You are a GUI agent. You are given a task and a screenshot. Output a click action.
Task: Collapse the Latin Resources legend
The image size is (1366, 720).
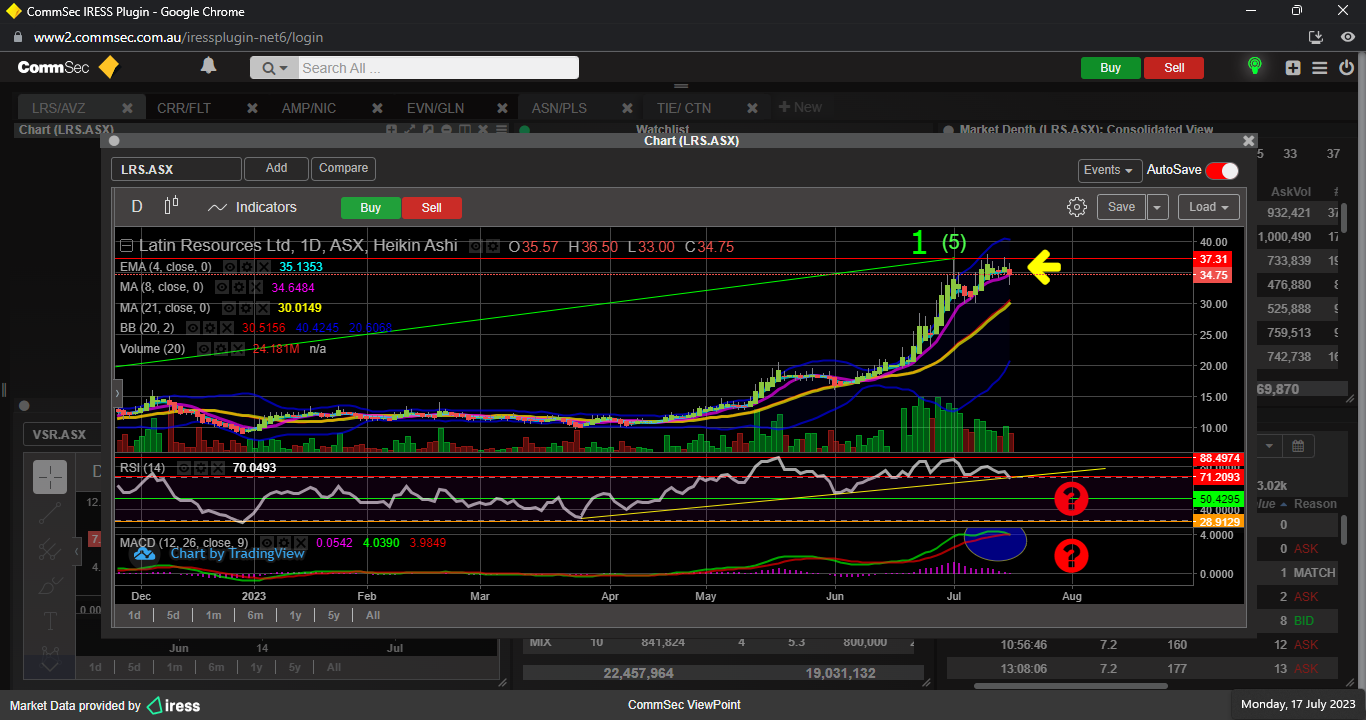pyautogui.click(x=126, y=246)
